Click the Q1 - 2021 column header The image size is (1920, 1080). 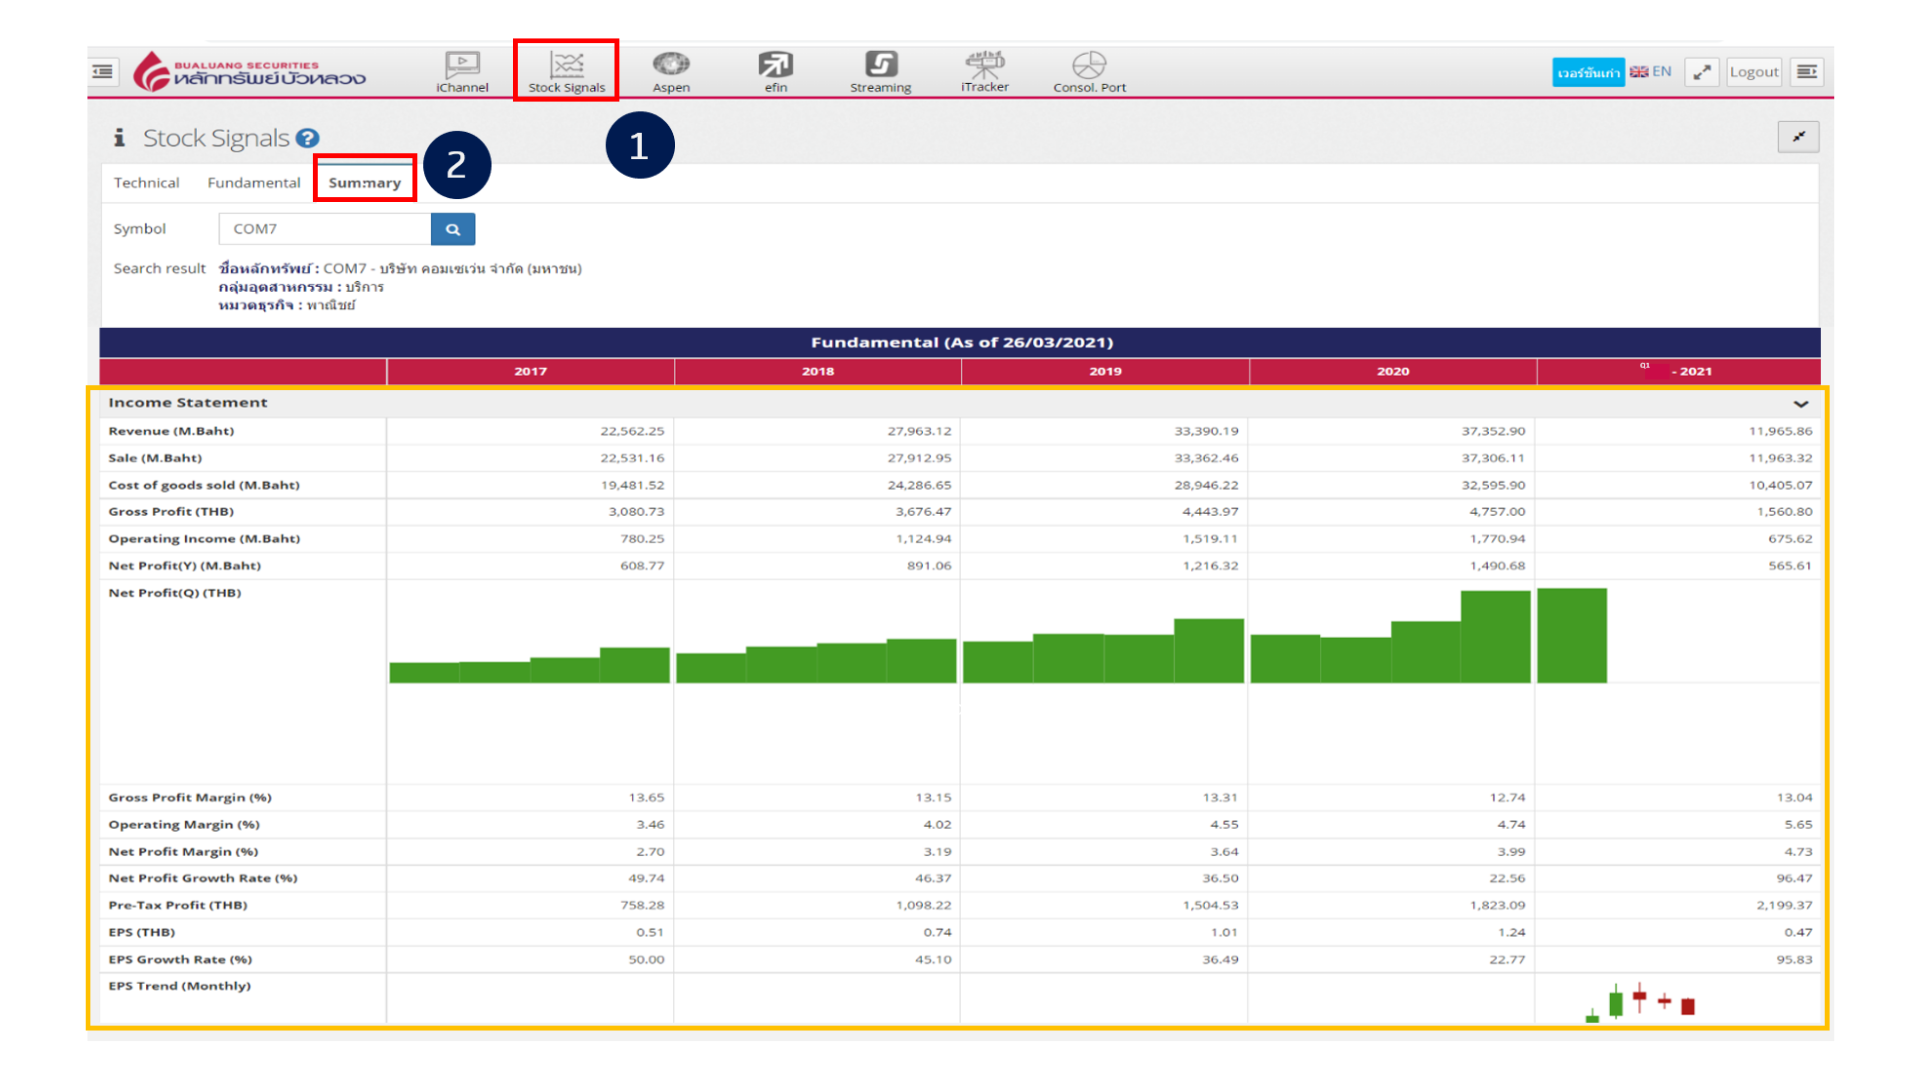point(1678,371)
